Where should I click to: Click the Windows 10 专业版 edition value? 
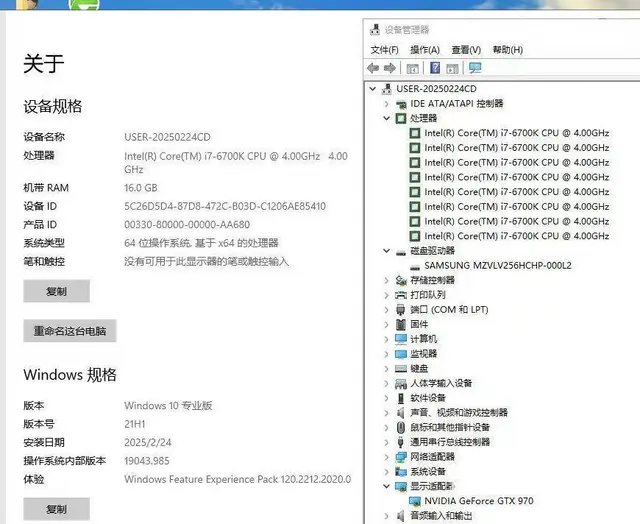[x=168, y=406]
